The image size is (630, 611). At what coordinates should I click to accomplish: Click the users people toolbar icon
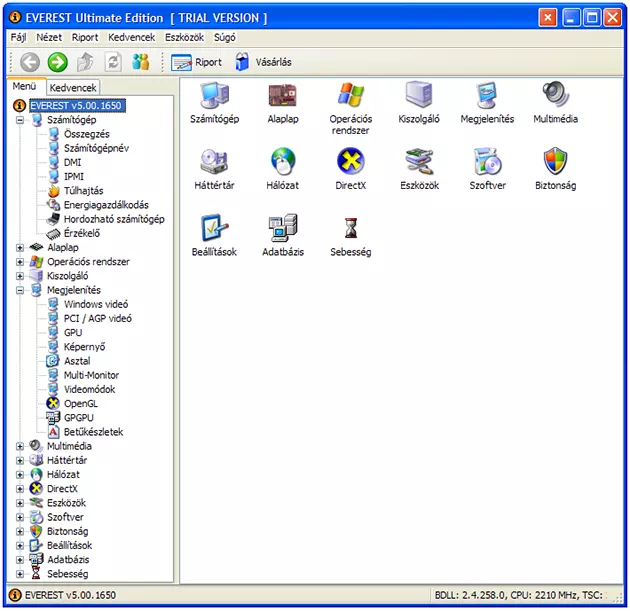point(141,62)
